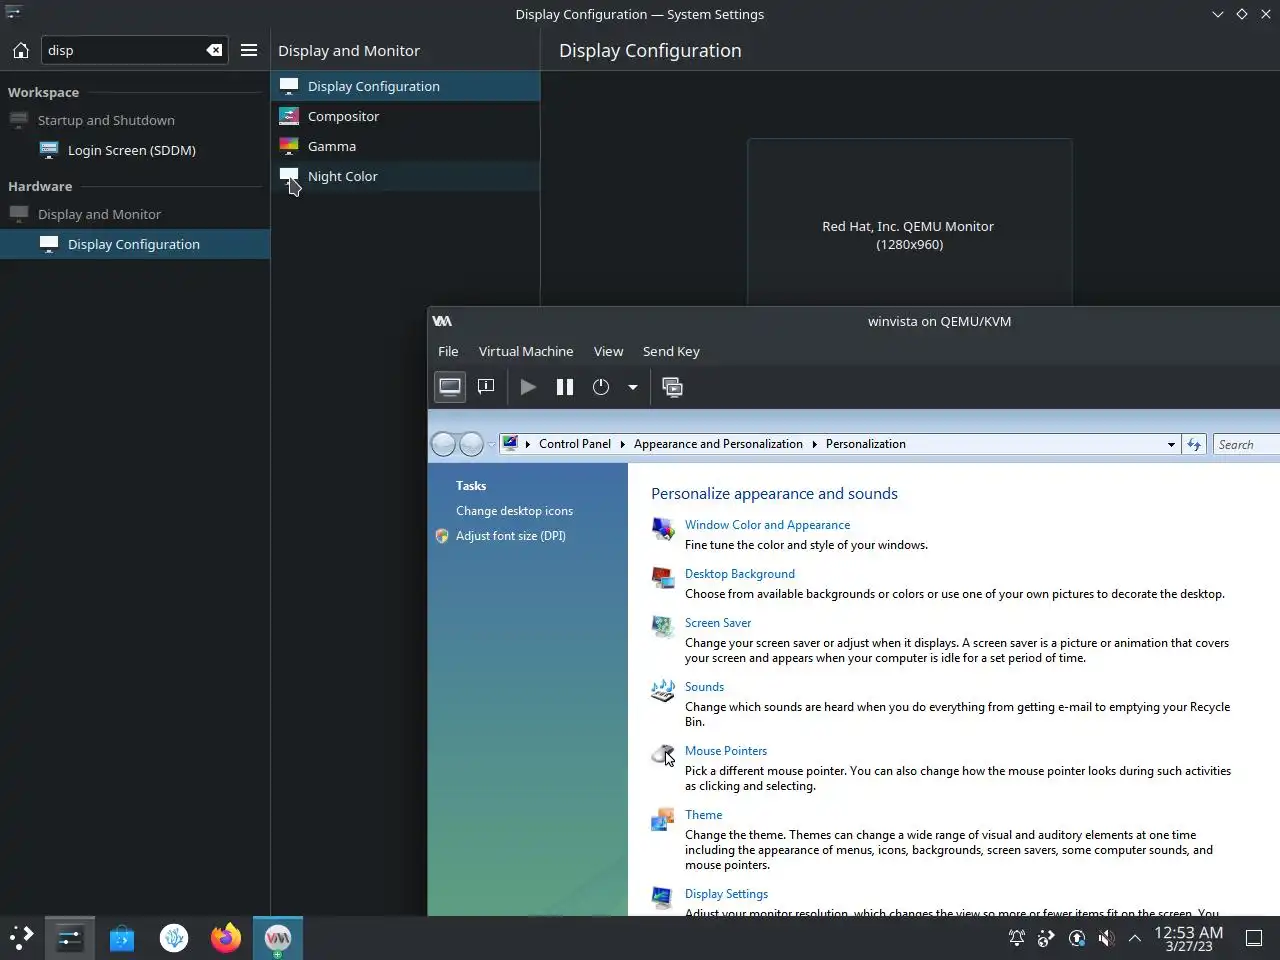Switch to virt-manager in the taskbar
Image resolution: width=1280 pixels, height=960 pixels.
pos(278,938)
